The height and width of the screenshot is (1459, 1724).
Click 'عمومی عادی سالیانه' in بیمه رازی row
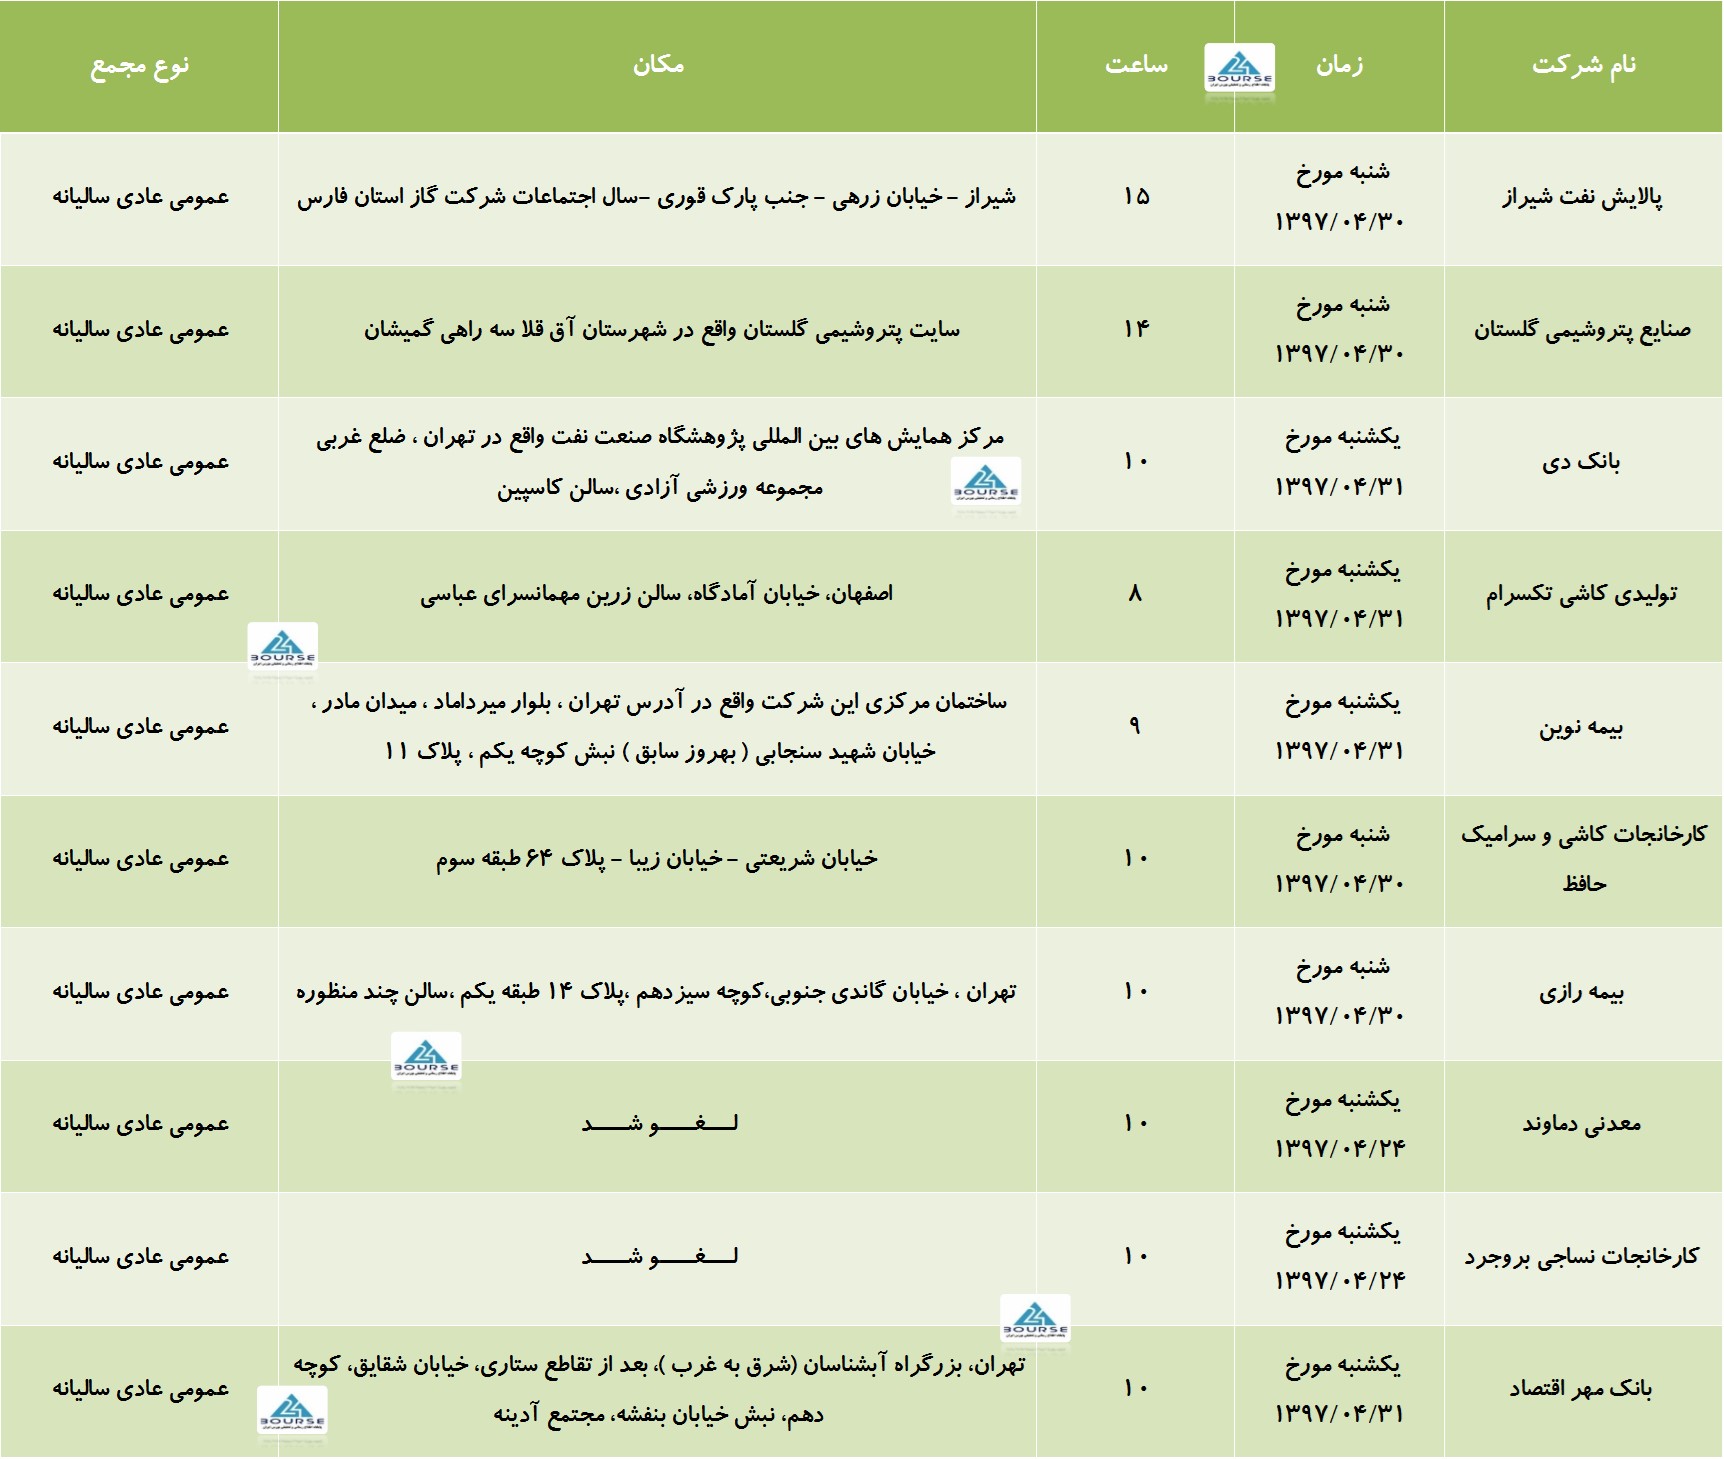[x=140, y=992]
